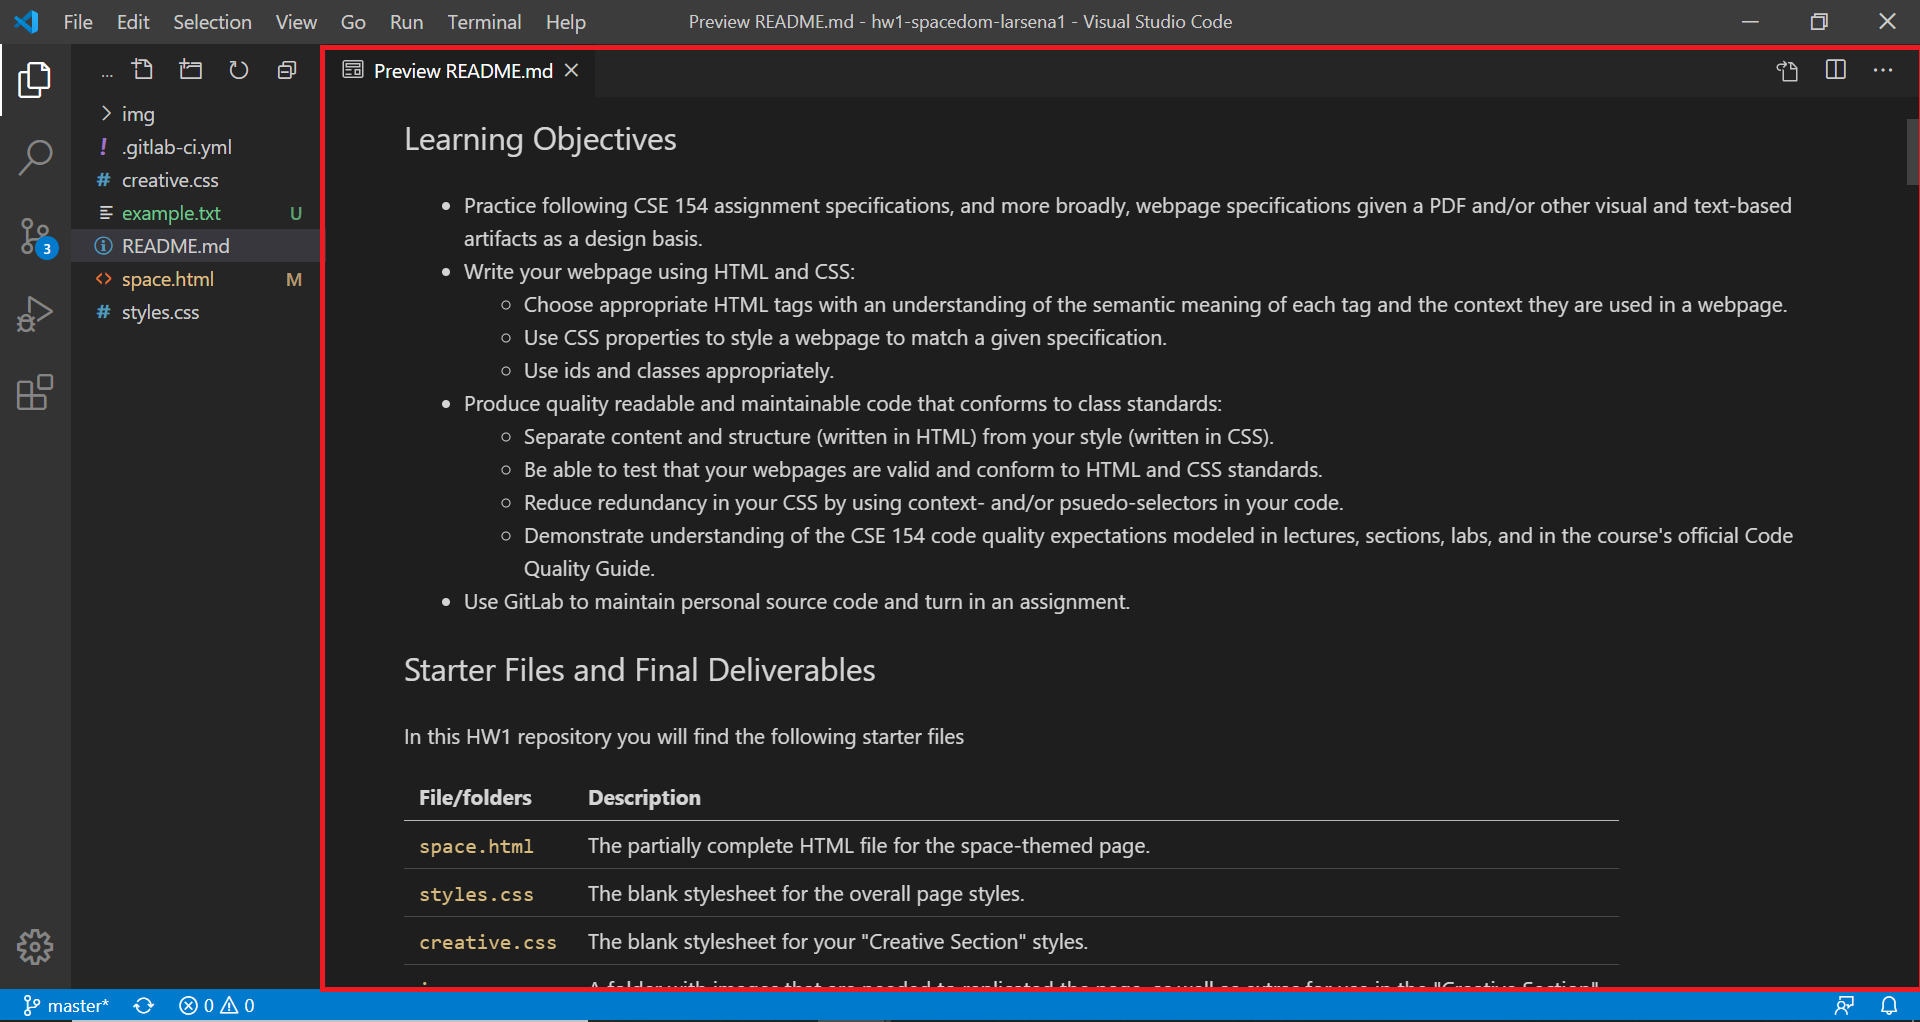
Task: Click the preview vertical scrollbar thumb
Action: click(x=1912, y=152)
